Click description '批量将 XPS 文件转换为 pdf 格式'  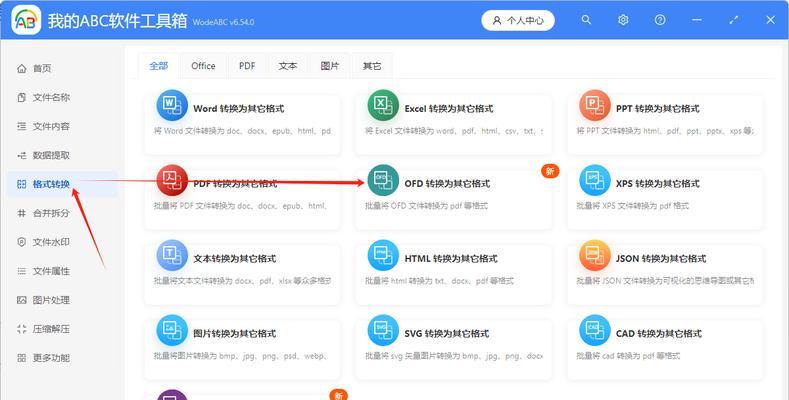(633, 206)
